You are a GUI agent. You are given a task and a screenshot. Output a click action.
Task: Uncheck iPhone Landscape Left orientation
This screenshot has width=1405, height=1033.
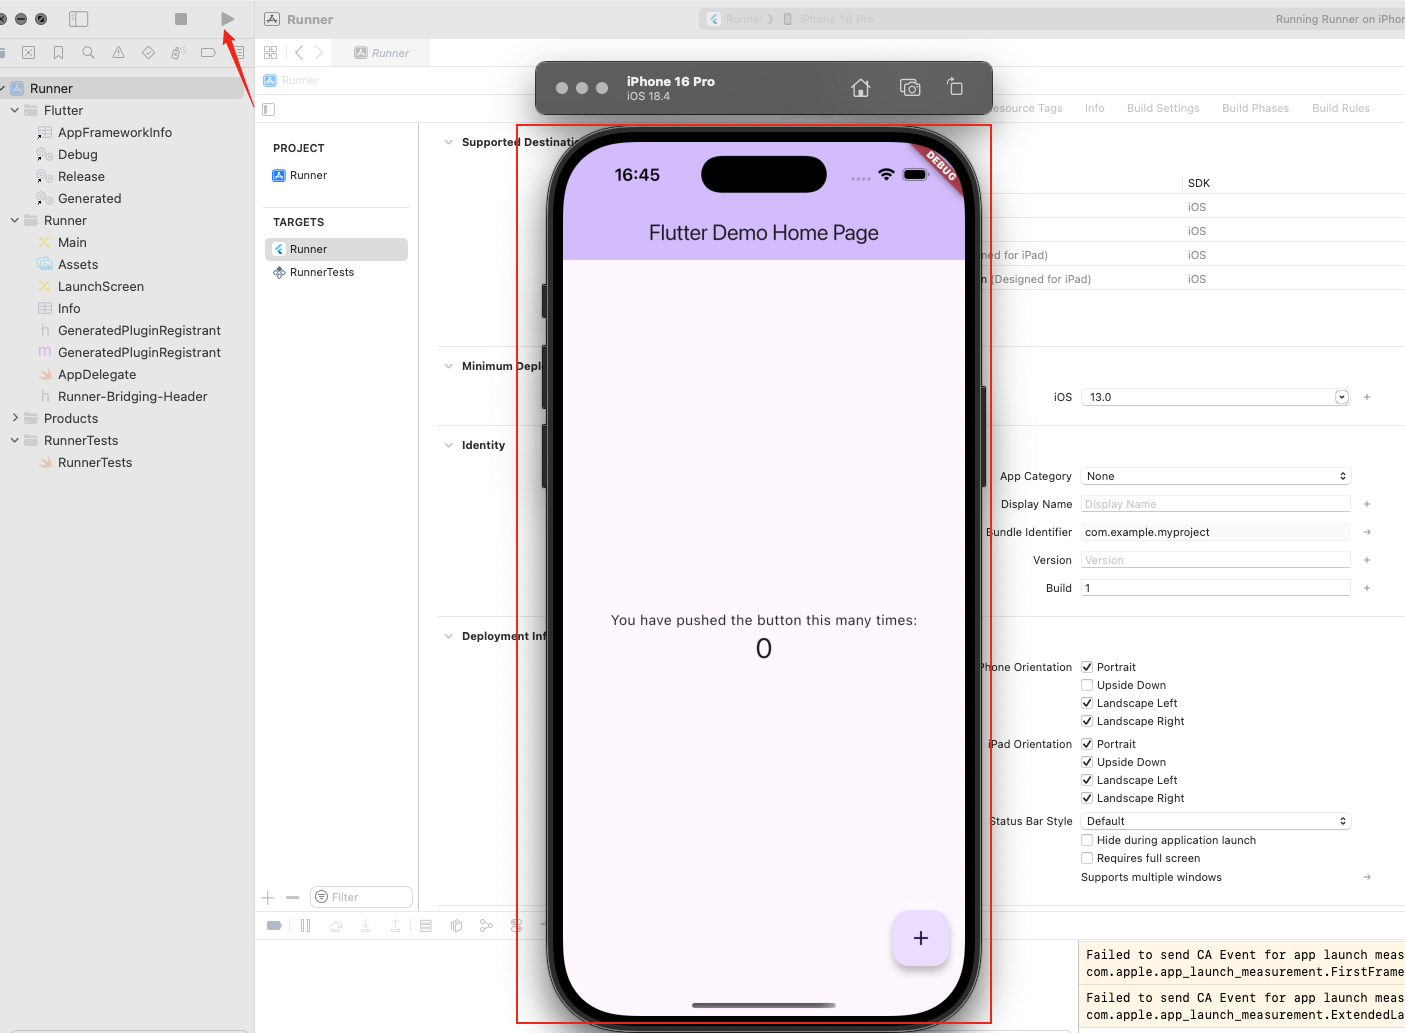(x=1087, y=703)
